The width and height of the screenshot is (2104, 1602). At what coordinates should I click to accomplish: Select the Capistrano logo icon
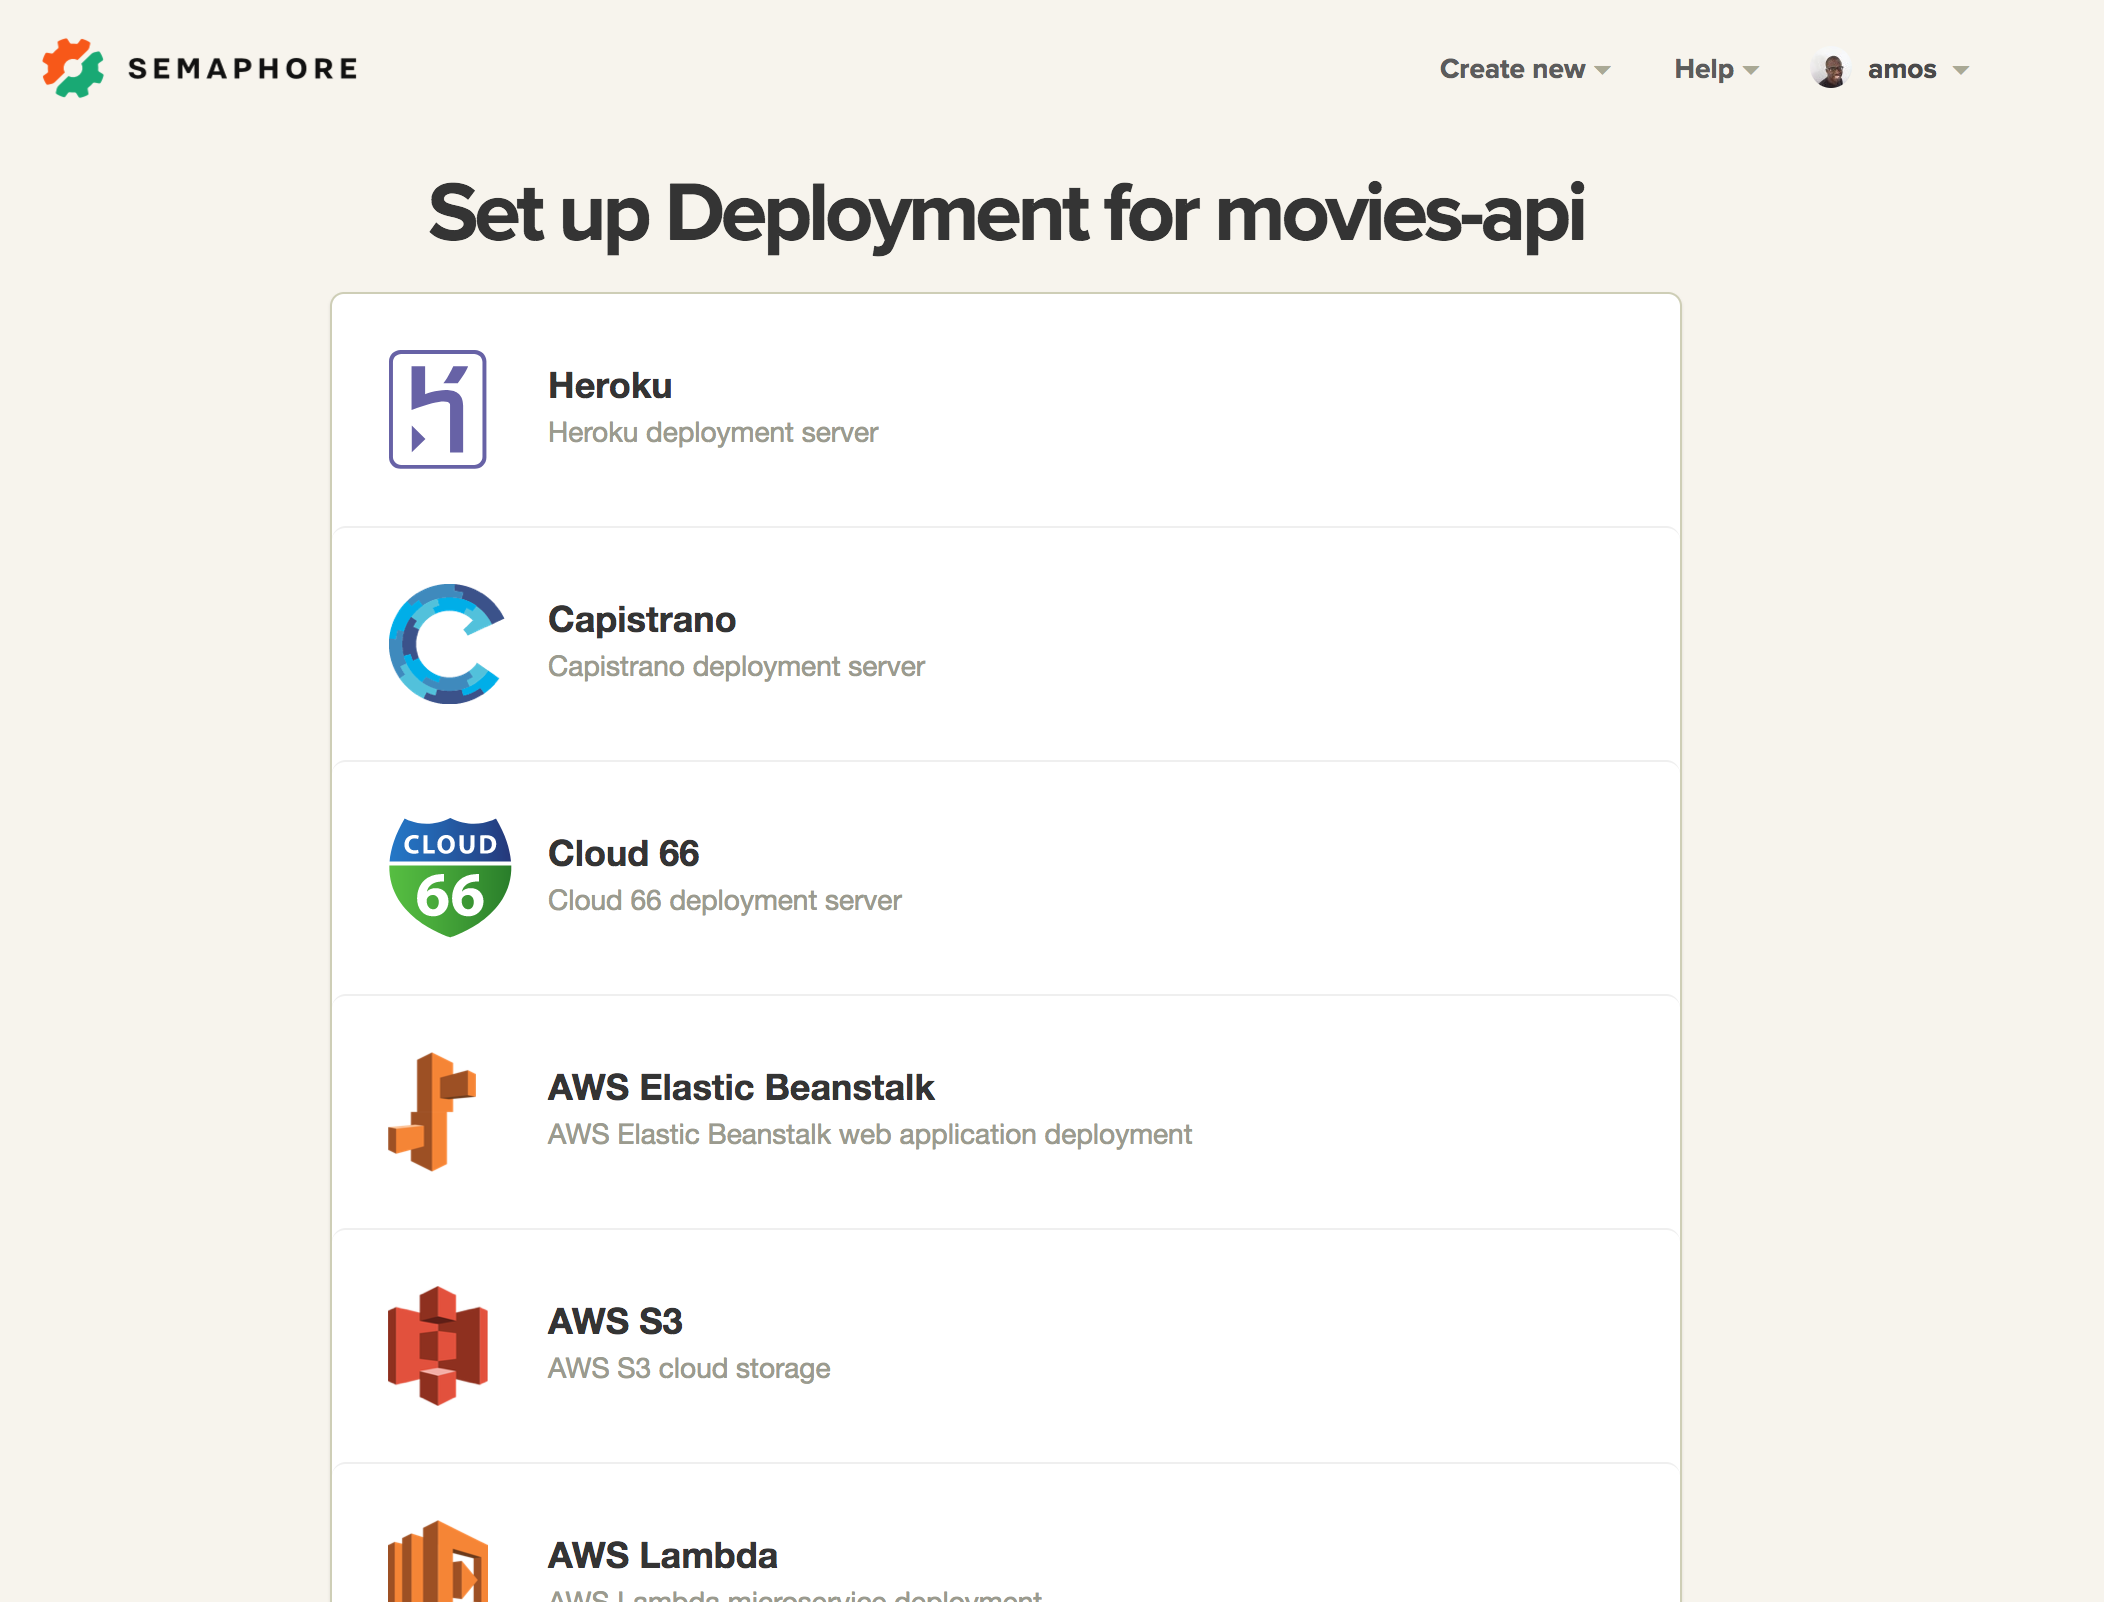coord(447,644)
